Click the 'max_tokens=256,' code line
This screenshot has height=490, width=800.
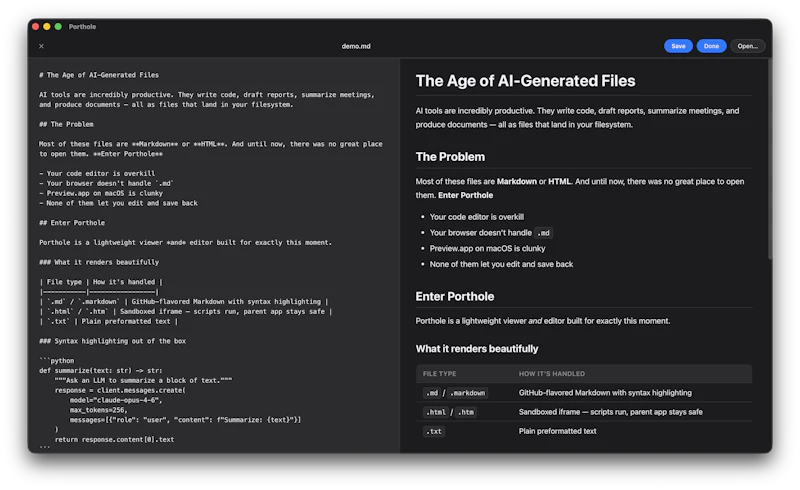[98, 410]
